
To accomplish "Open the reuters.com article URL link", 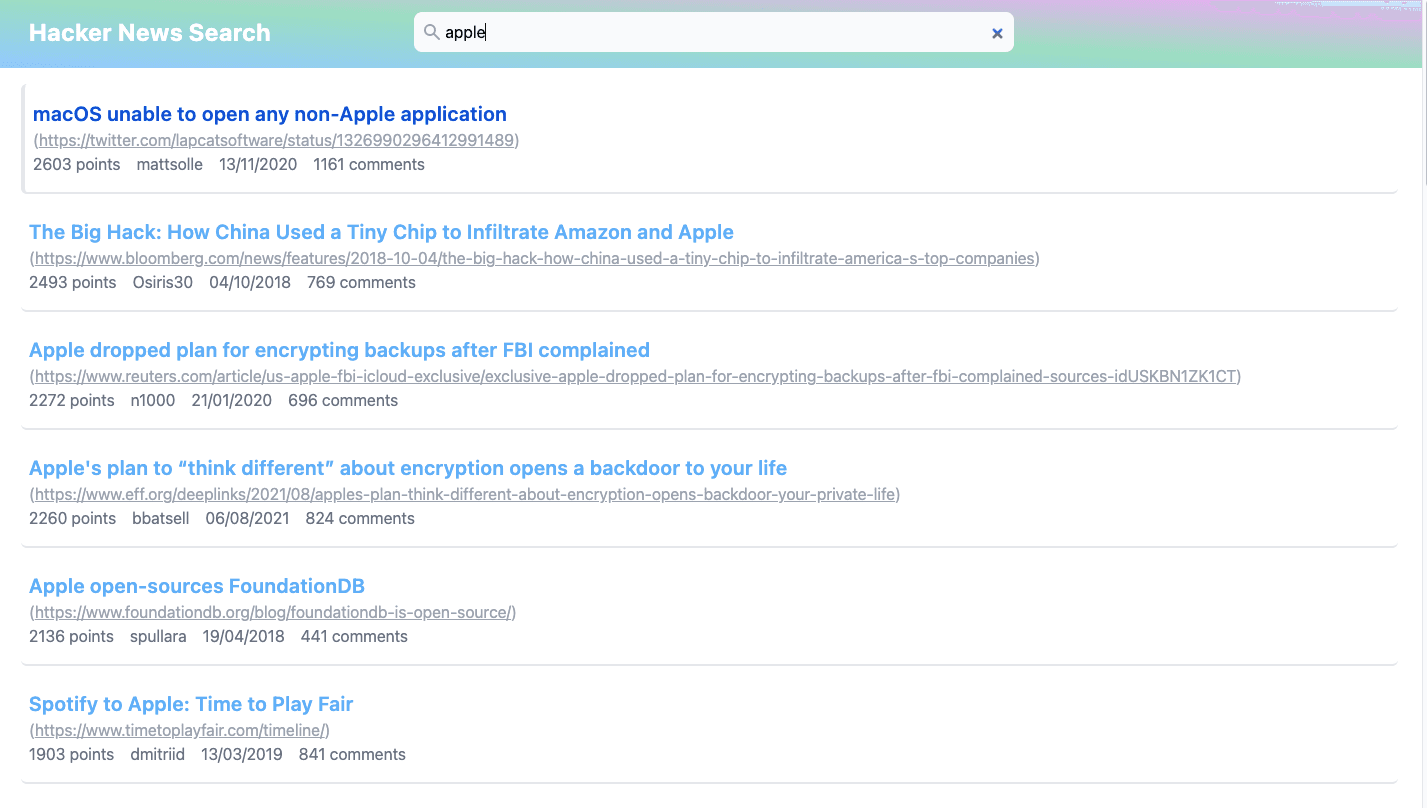I will (635, 376).
